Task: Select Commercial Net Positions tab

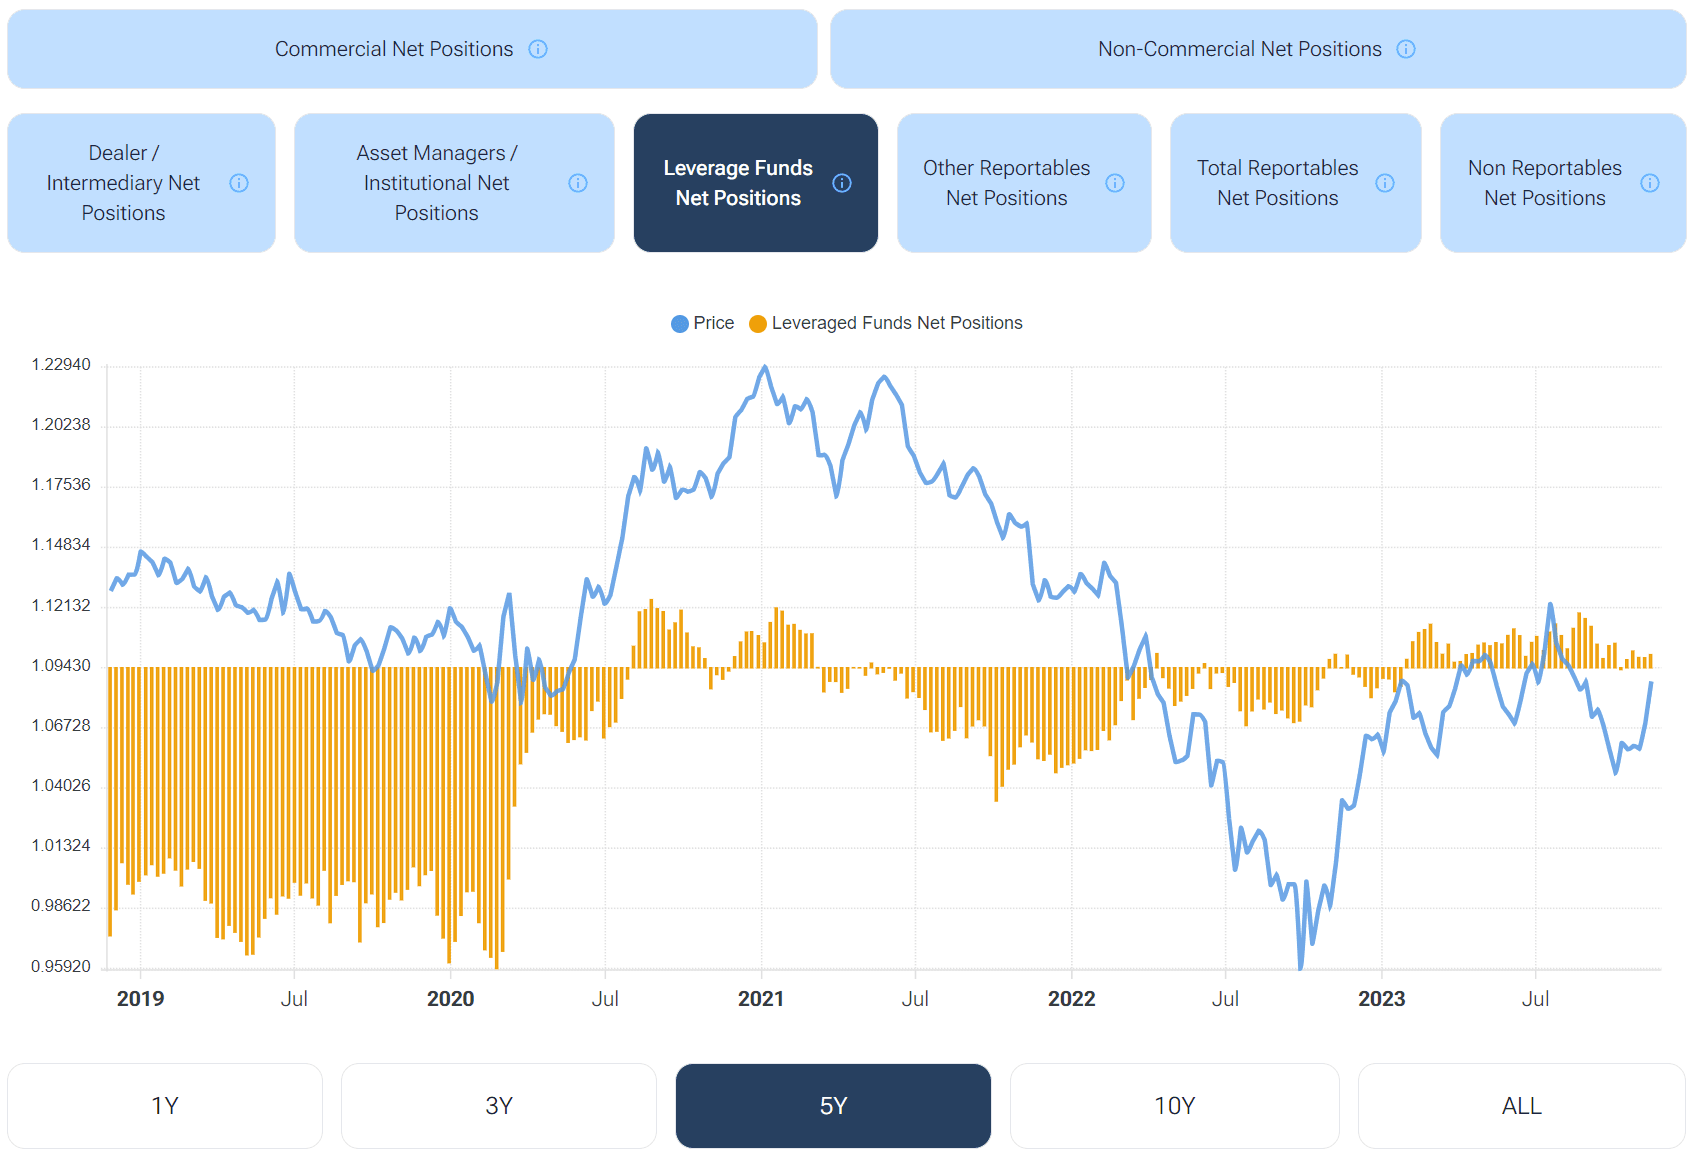Action: 412,49
